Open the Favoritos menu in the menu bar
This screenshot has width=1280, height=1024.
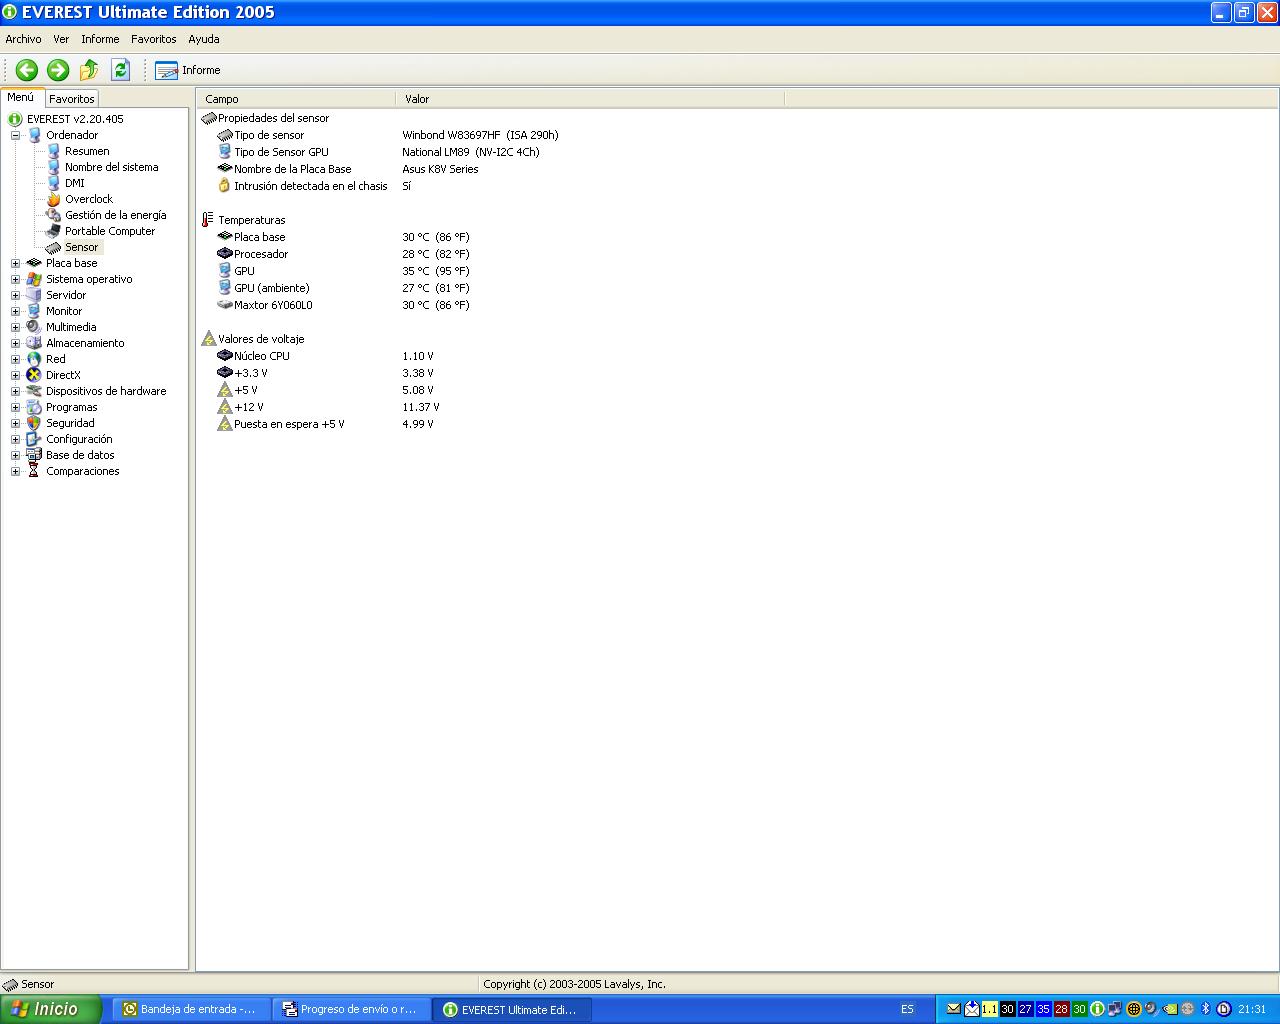154,39
